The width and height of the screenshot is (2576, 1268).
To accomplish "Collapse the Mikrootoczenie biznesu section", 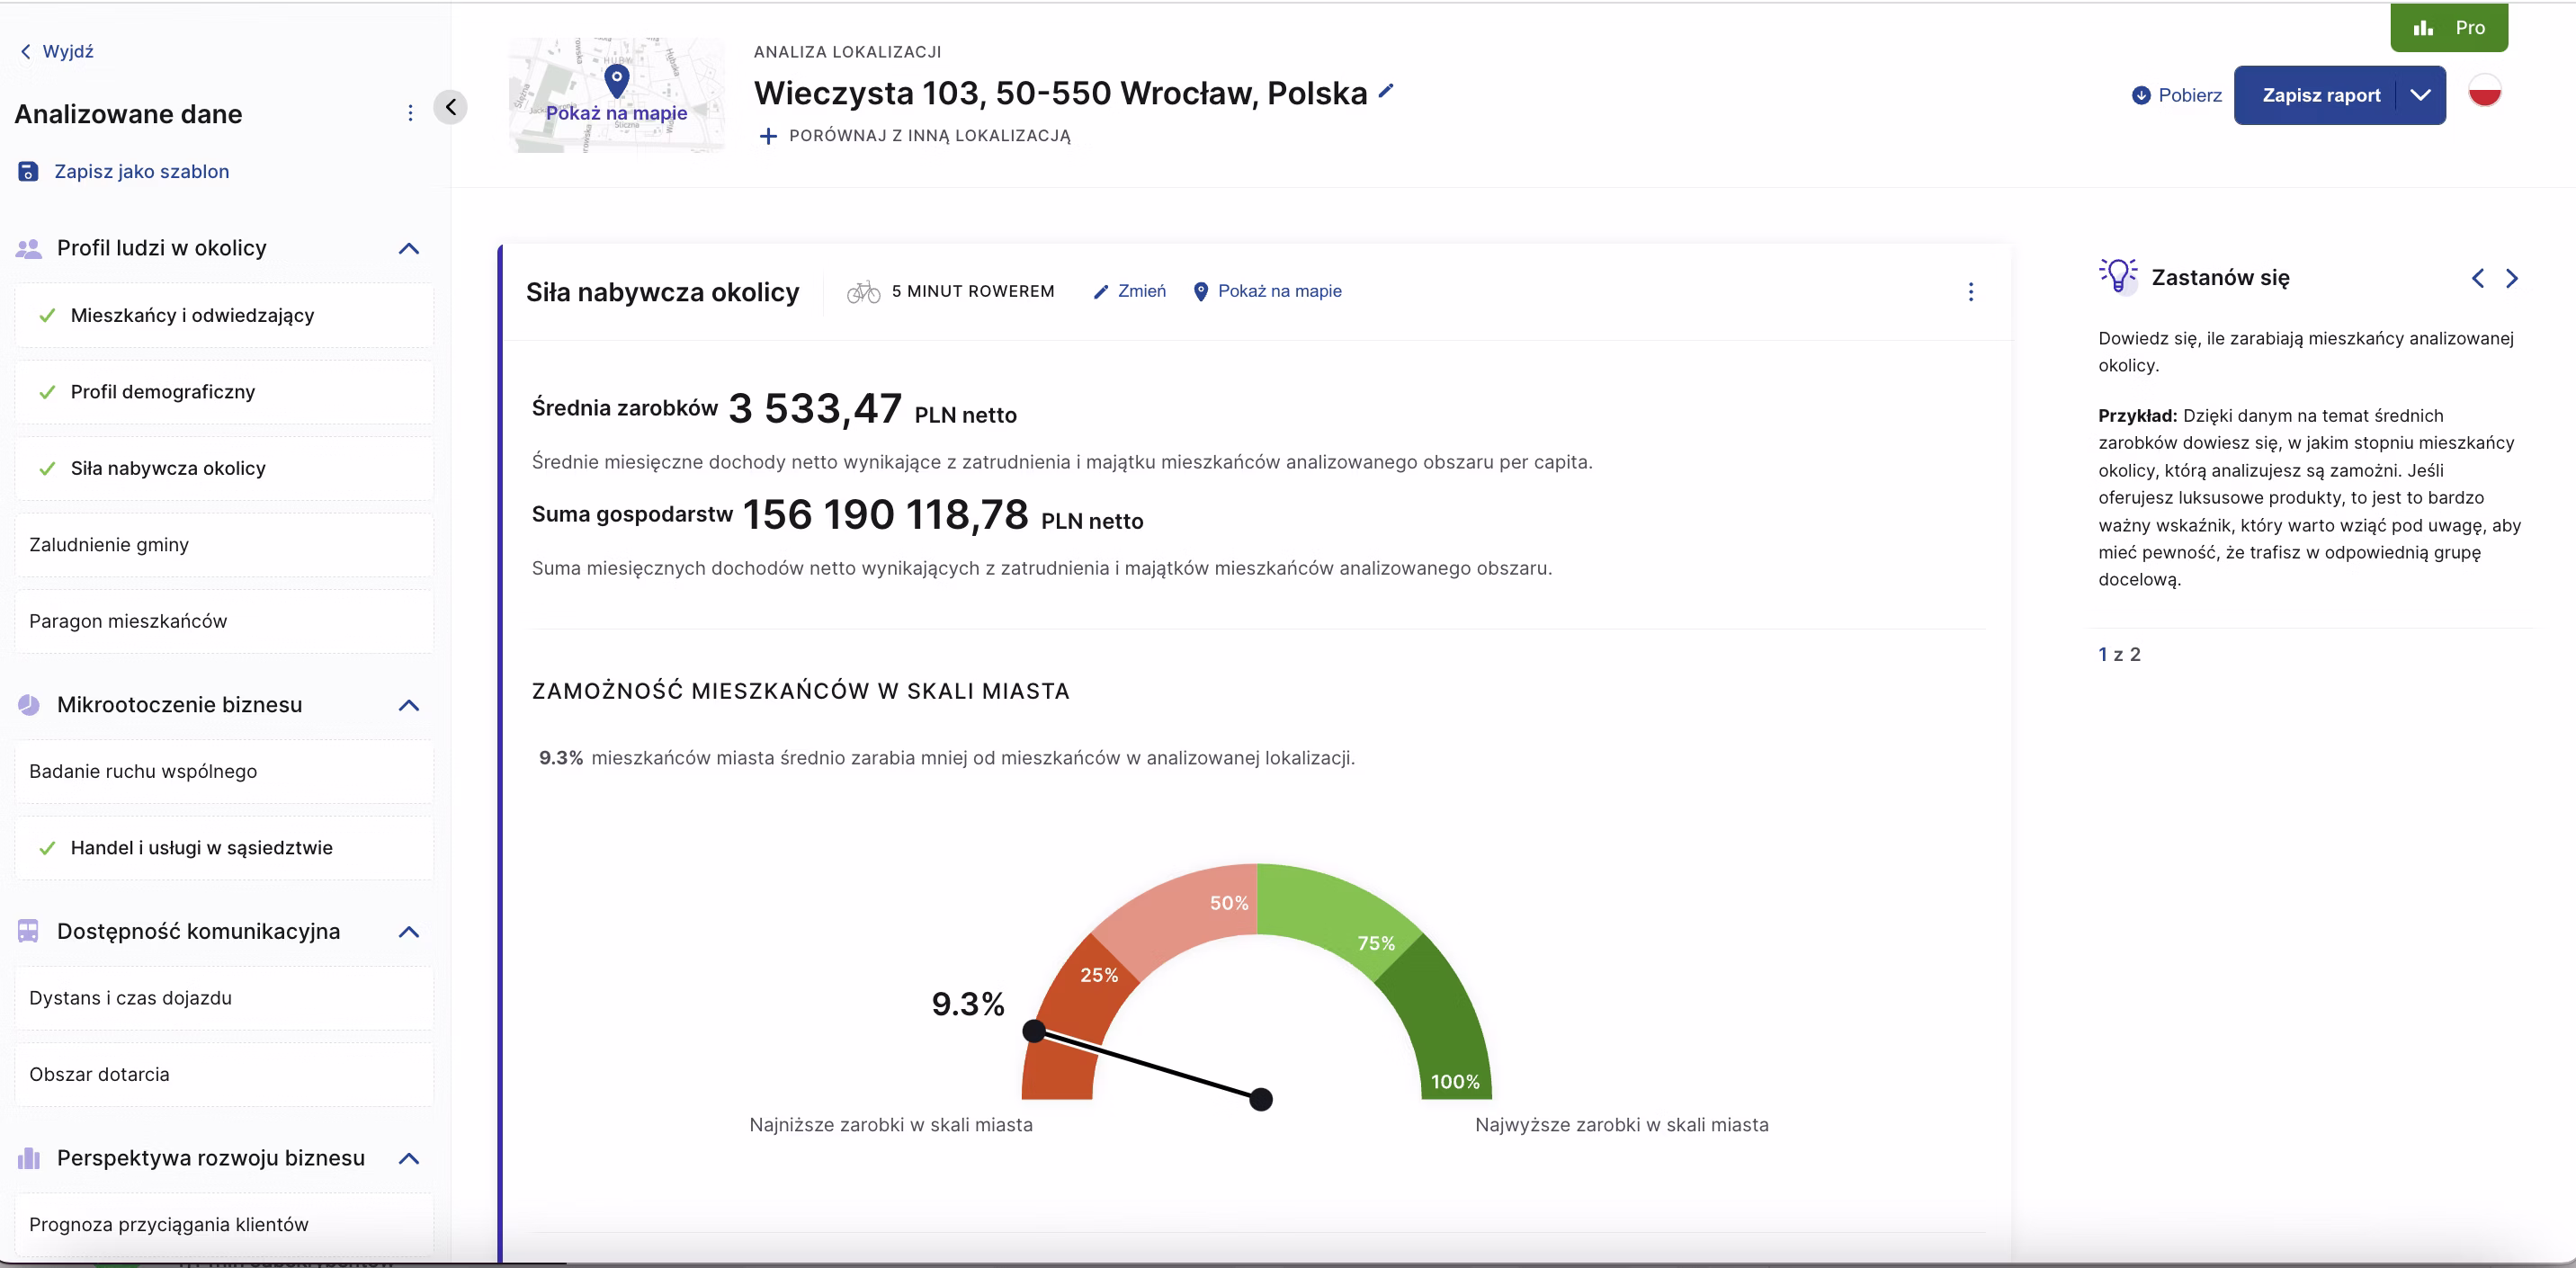I will (x=408, y=706).
